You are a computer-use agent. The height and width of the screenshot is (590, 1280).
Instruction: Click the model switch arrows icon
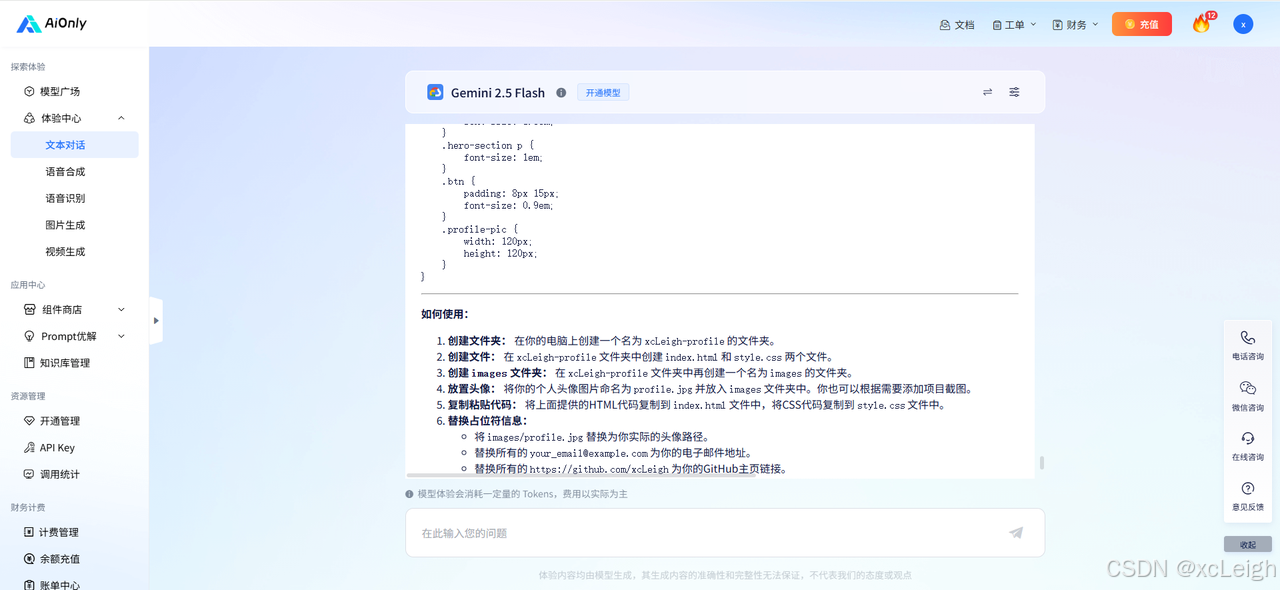pos(987,92)
